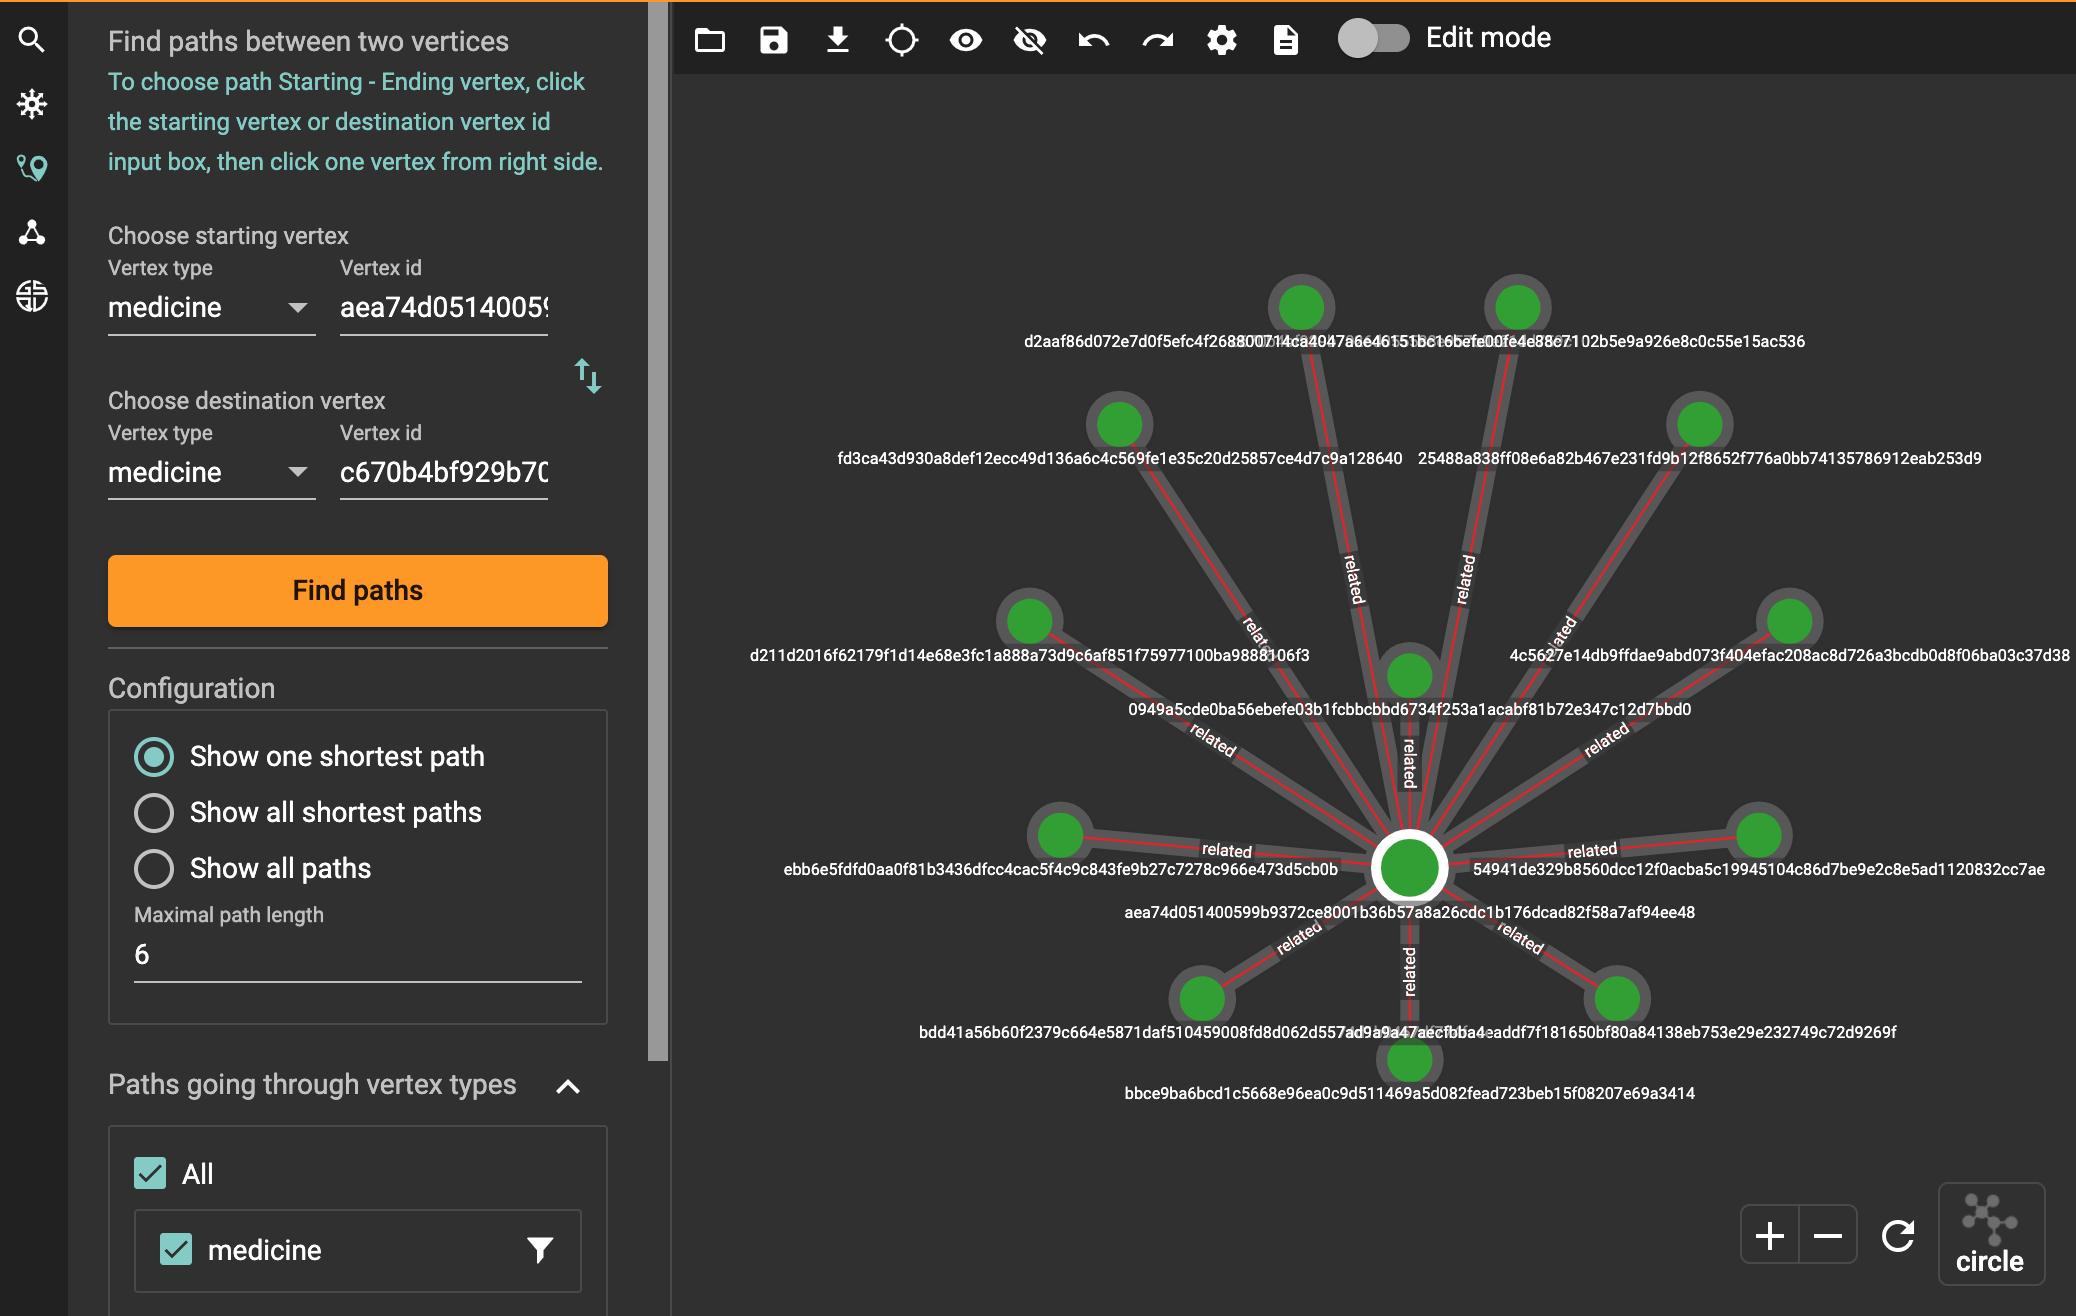Click the open folder toolbar icon
This screenshot has height=1316, width=2076.
pos(710,40)
